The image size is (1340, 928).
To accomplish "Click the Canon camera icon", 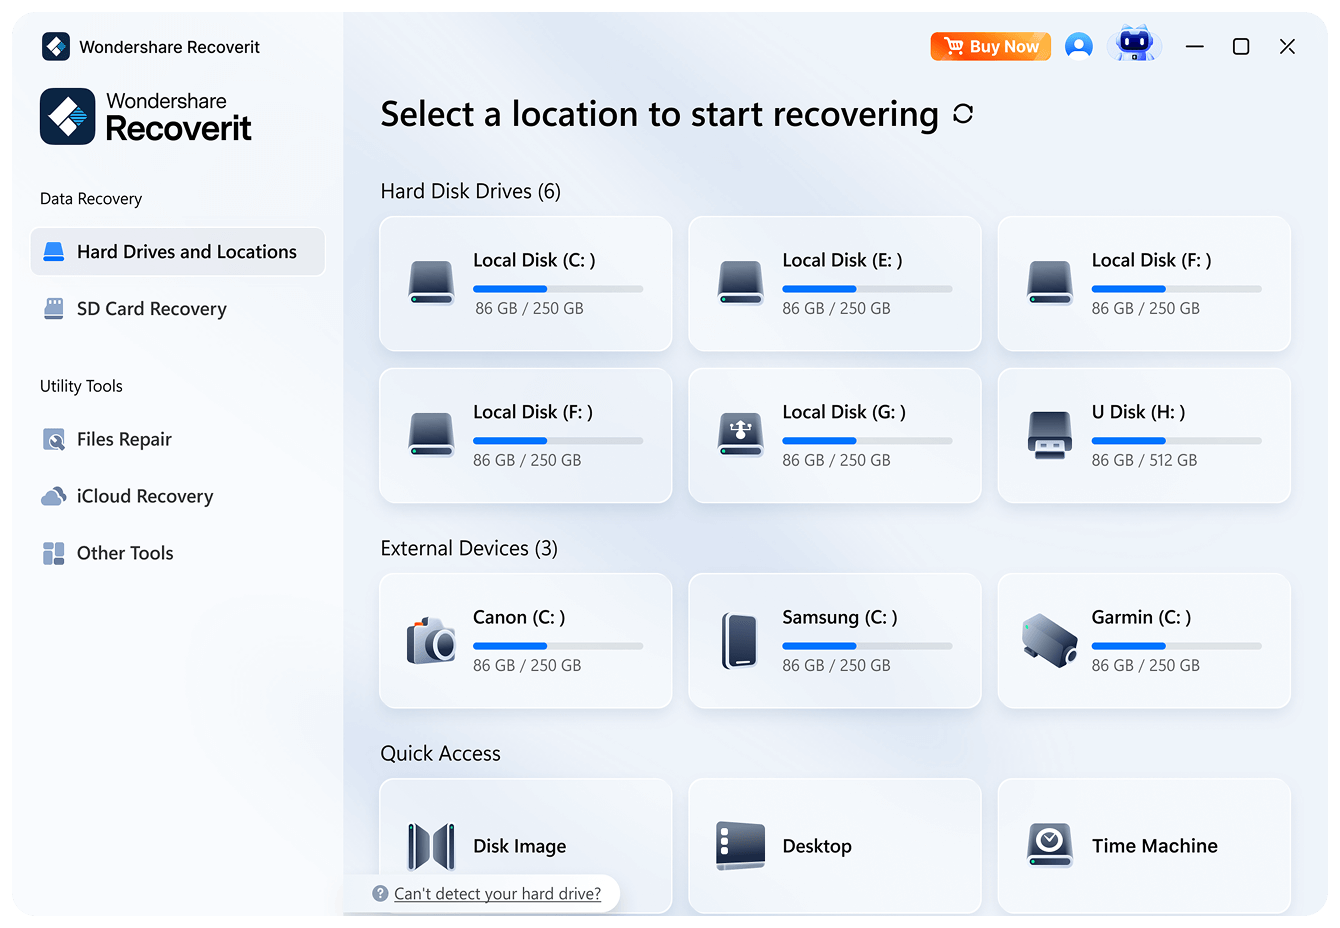I will [431, 640].
